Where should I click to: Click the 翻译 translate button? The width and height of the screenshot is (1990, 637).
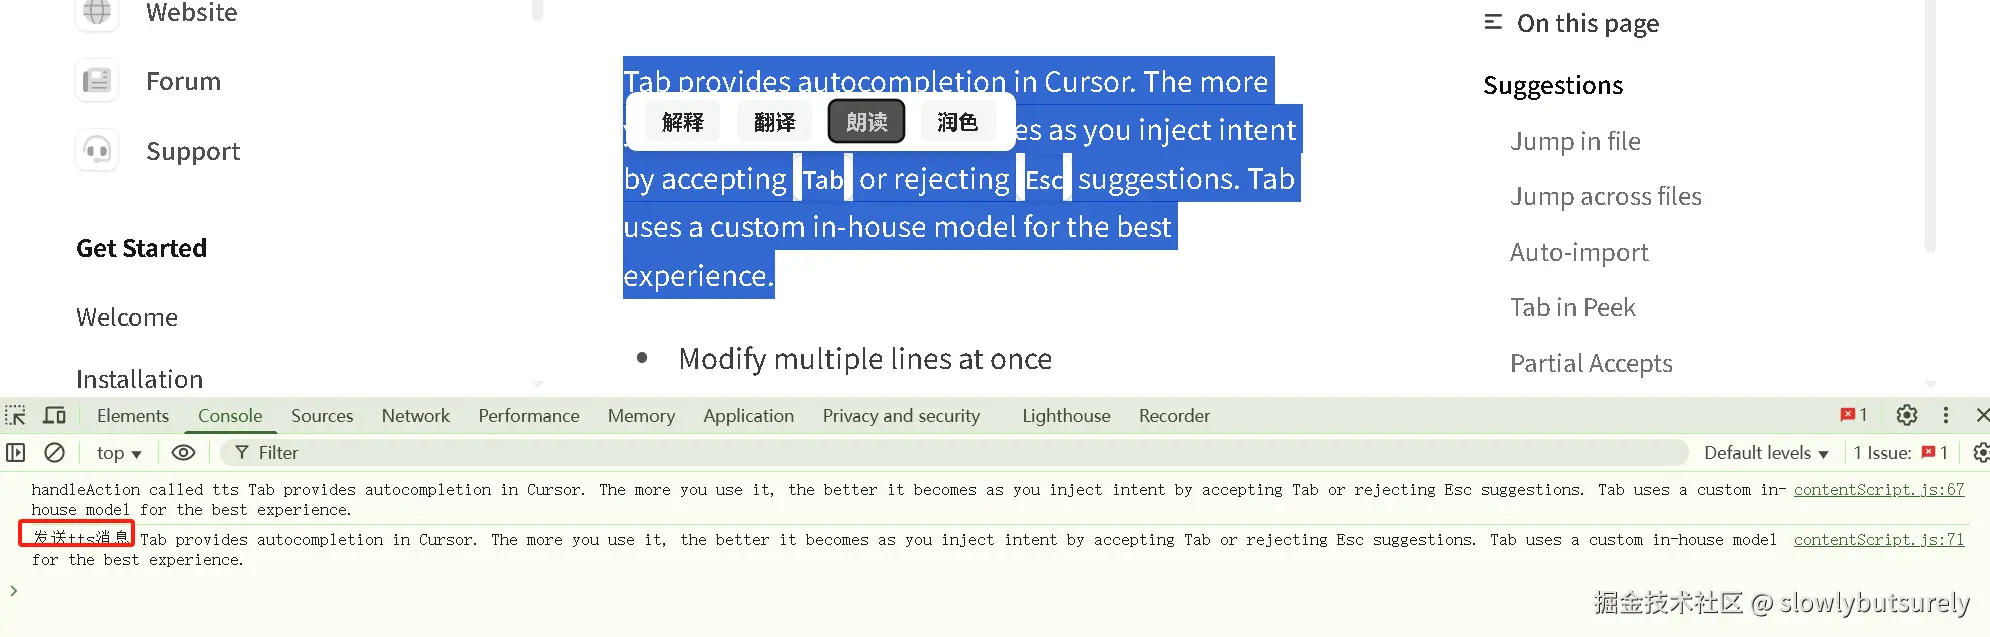point(774,122)
